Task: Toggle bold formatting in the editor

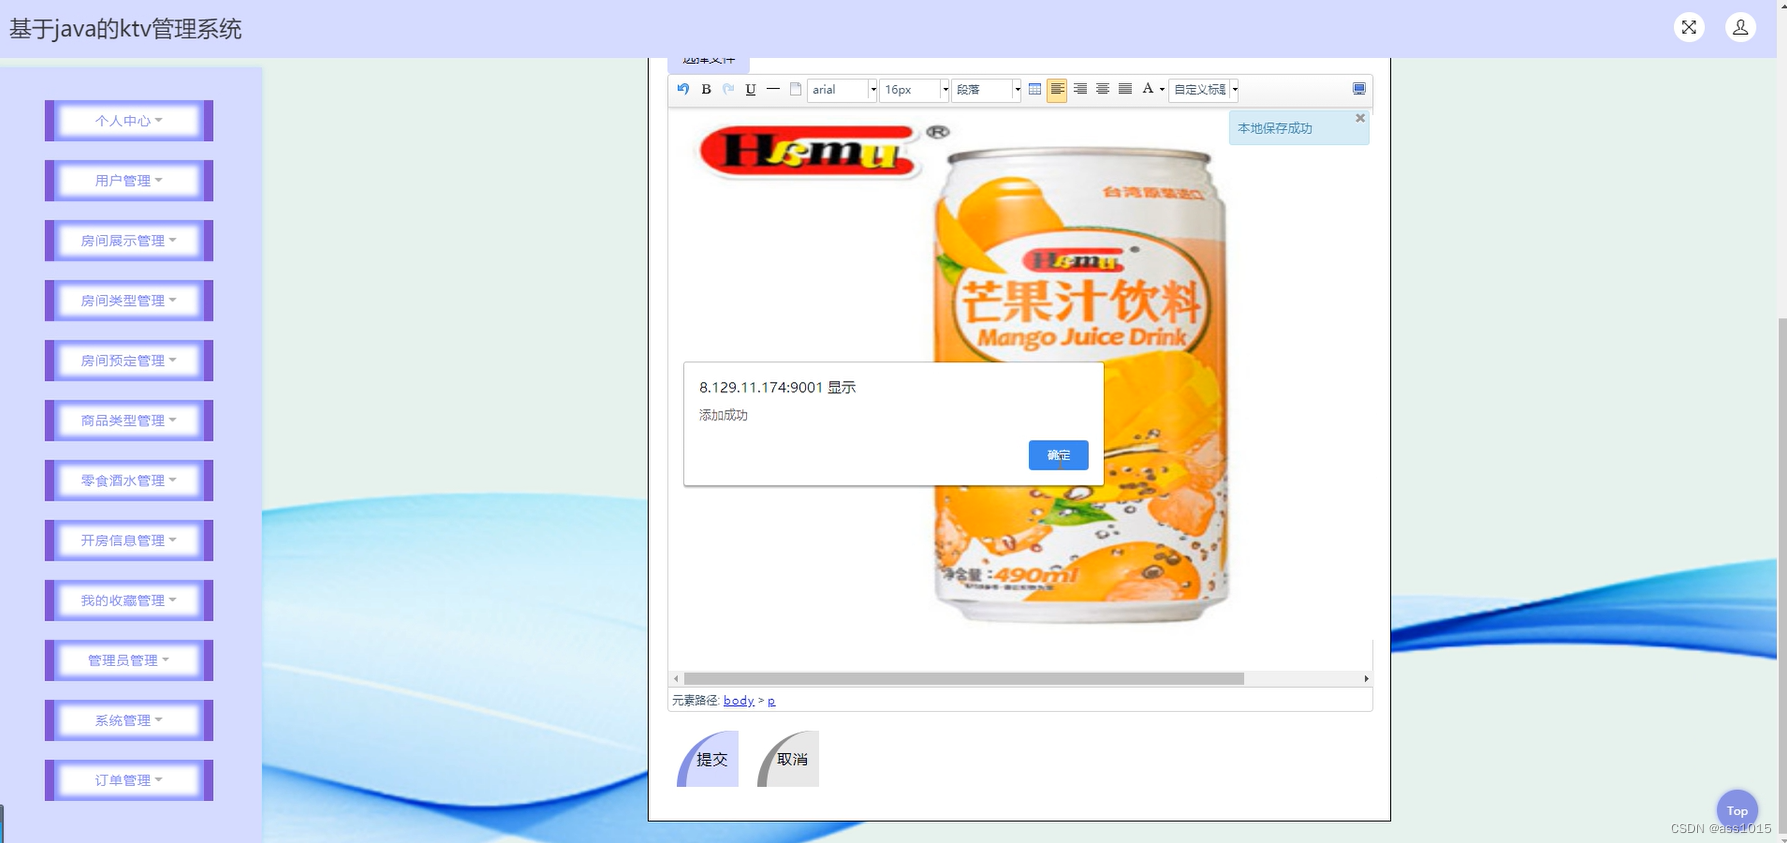Action: tap(706, 89)
